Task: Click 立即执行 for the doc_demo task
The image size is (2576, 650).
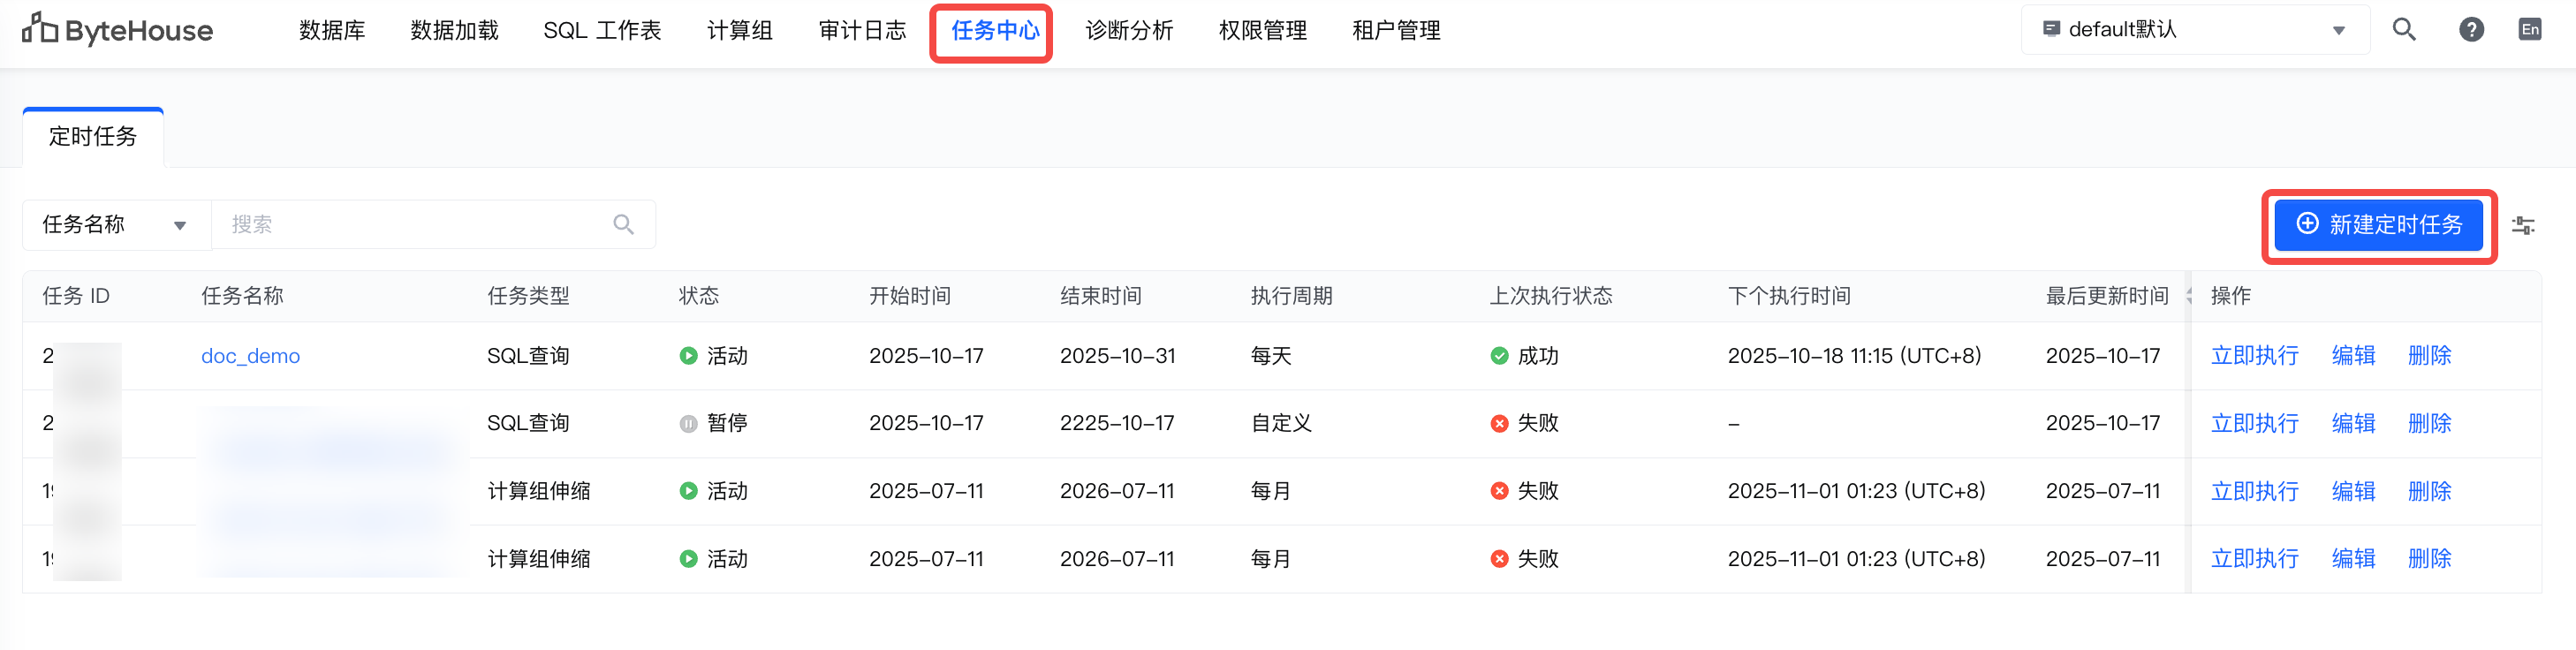Action: [2254, 356]
